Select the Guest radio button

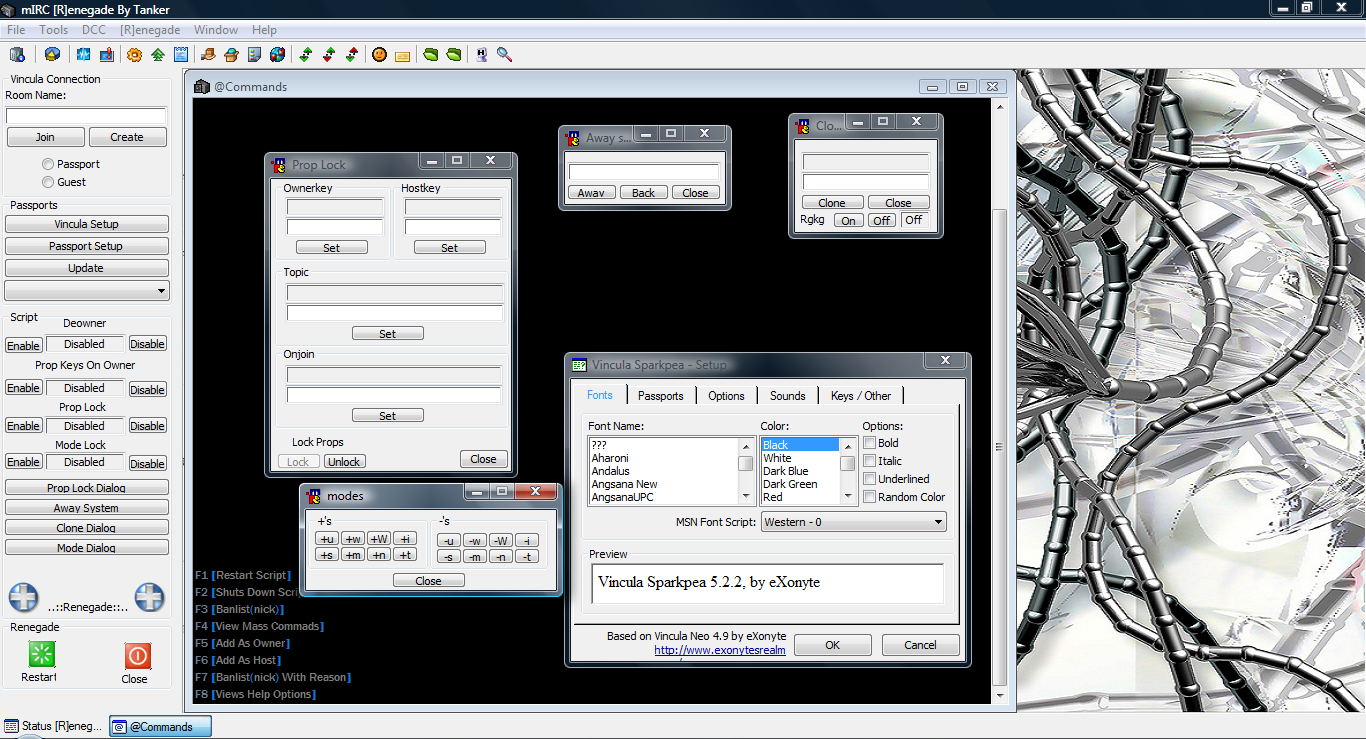pos(48,182)
